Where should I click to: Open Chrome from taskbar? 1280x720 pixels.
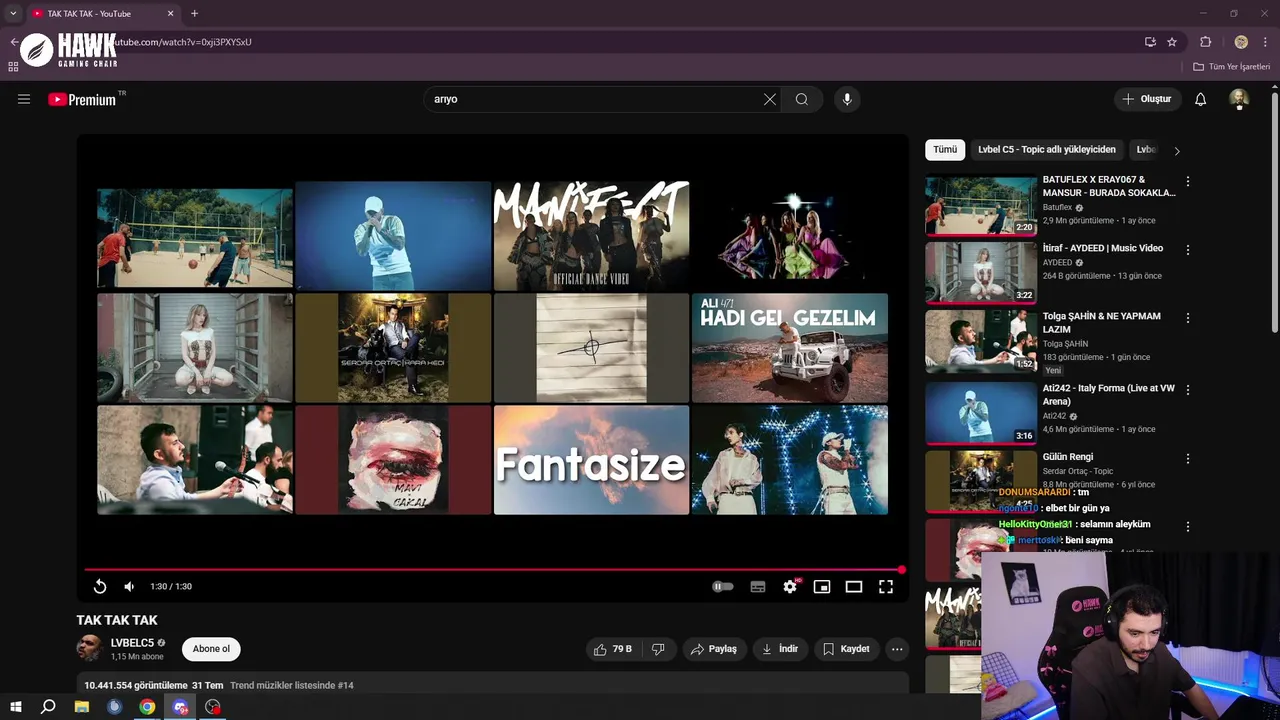coord(147,707)
